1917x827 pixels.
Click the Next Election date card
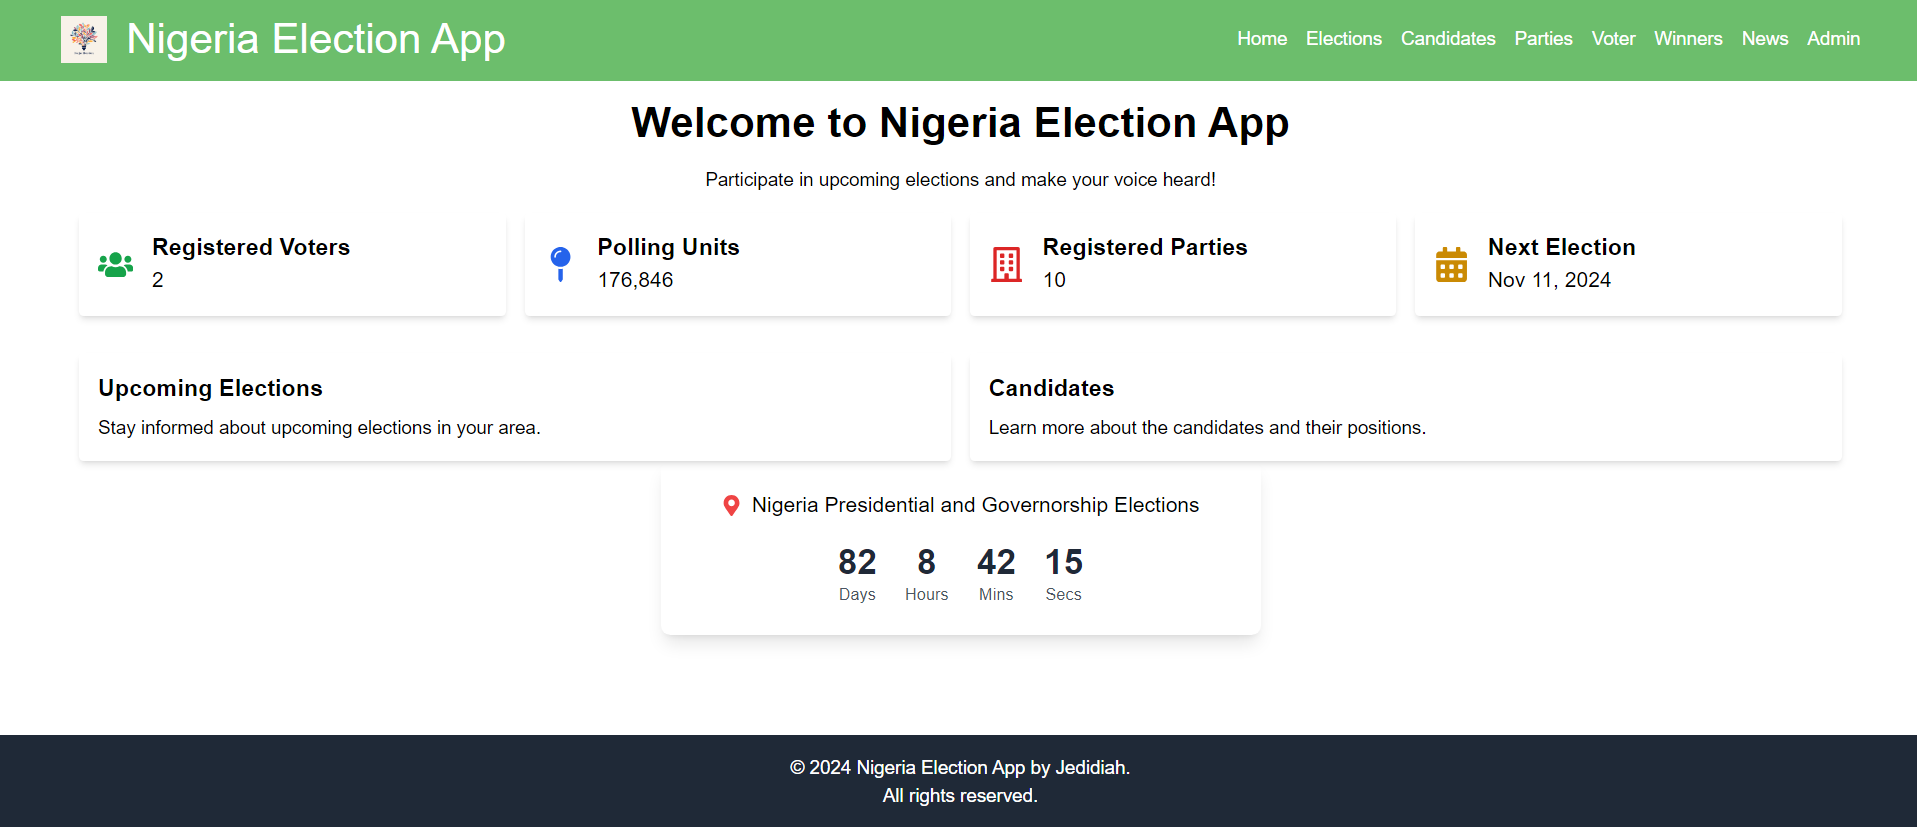(x=1628, y=265)
